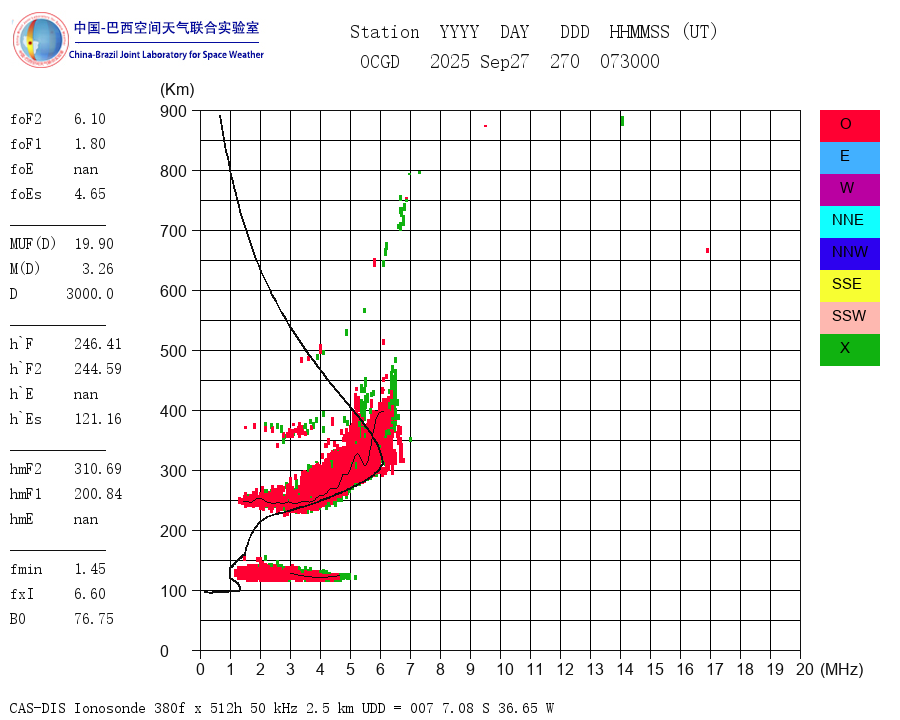Click the h`F2 value 244.59
This screenshot has height=720, width=900.
[98, 369]
